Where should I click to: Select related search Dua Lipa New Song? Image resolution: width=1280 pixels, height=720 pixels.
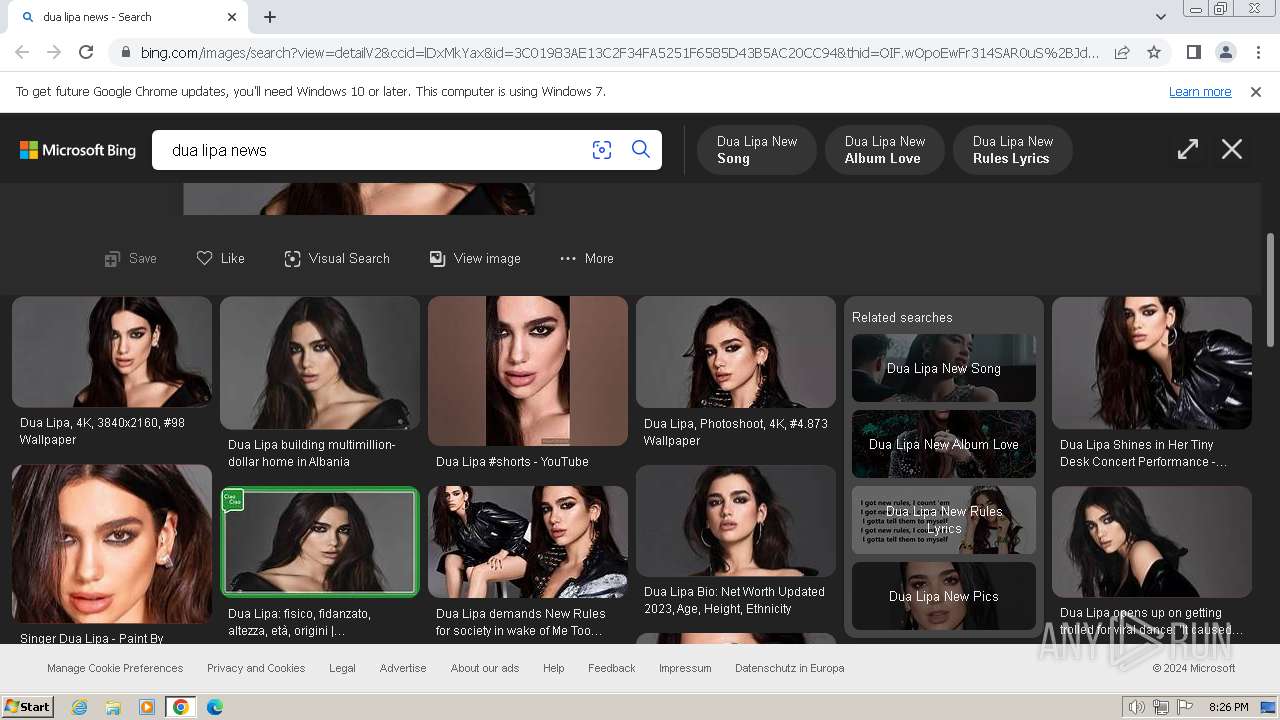point(944,368)
